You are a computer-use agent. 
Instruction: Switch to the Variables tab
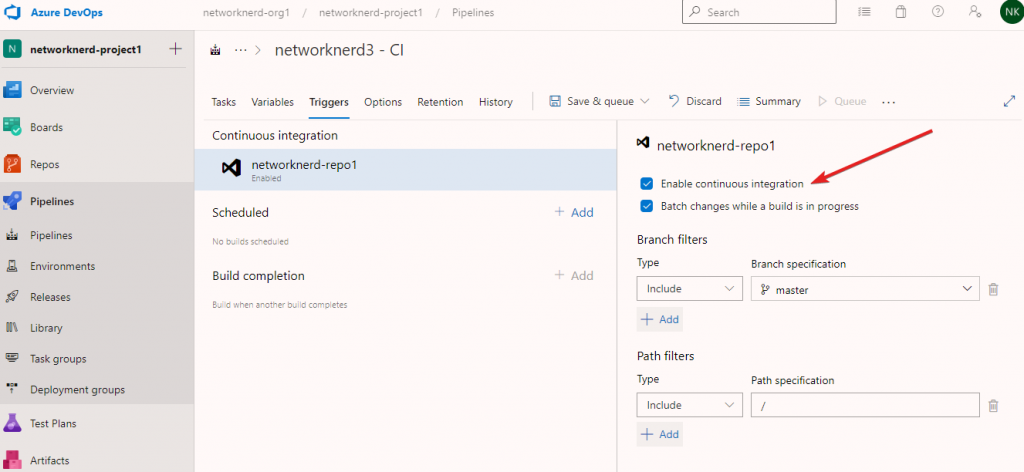pos(272,102)
